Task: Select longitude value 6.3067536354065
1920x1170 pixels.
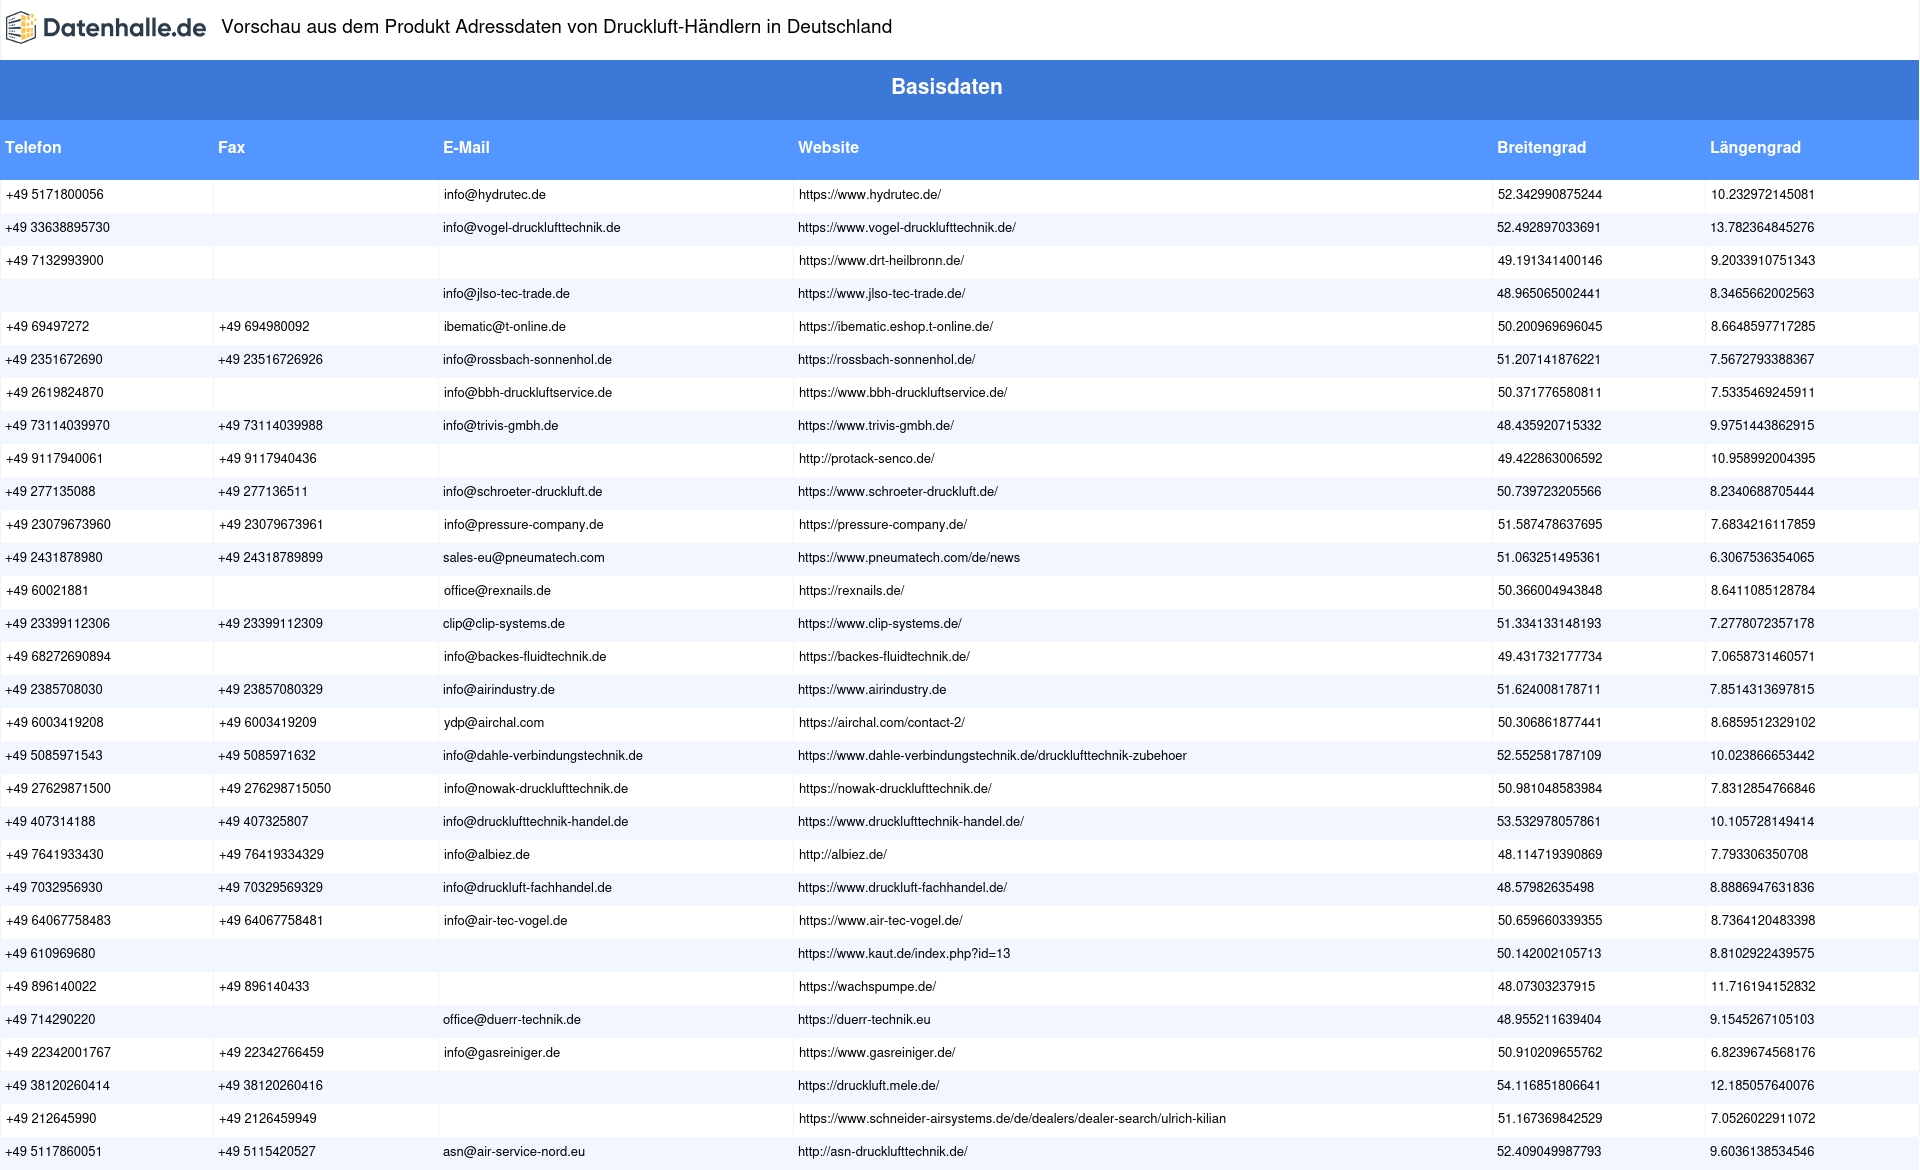Action: [x=1762, y=558]
